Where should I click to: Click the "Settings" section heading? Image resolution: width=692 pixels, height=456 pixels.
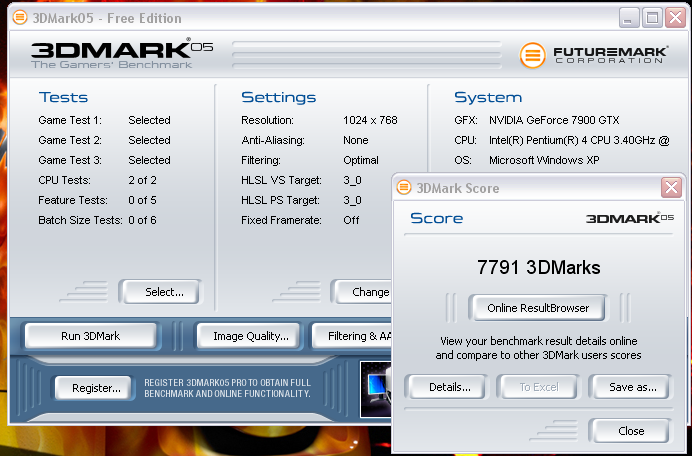278,97
